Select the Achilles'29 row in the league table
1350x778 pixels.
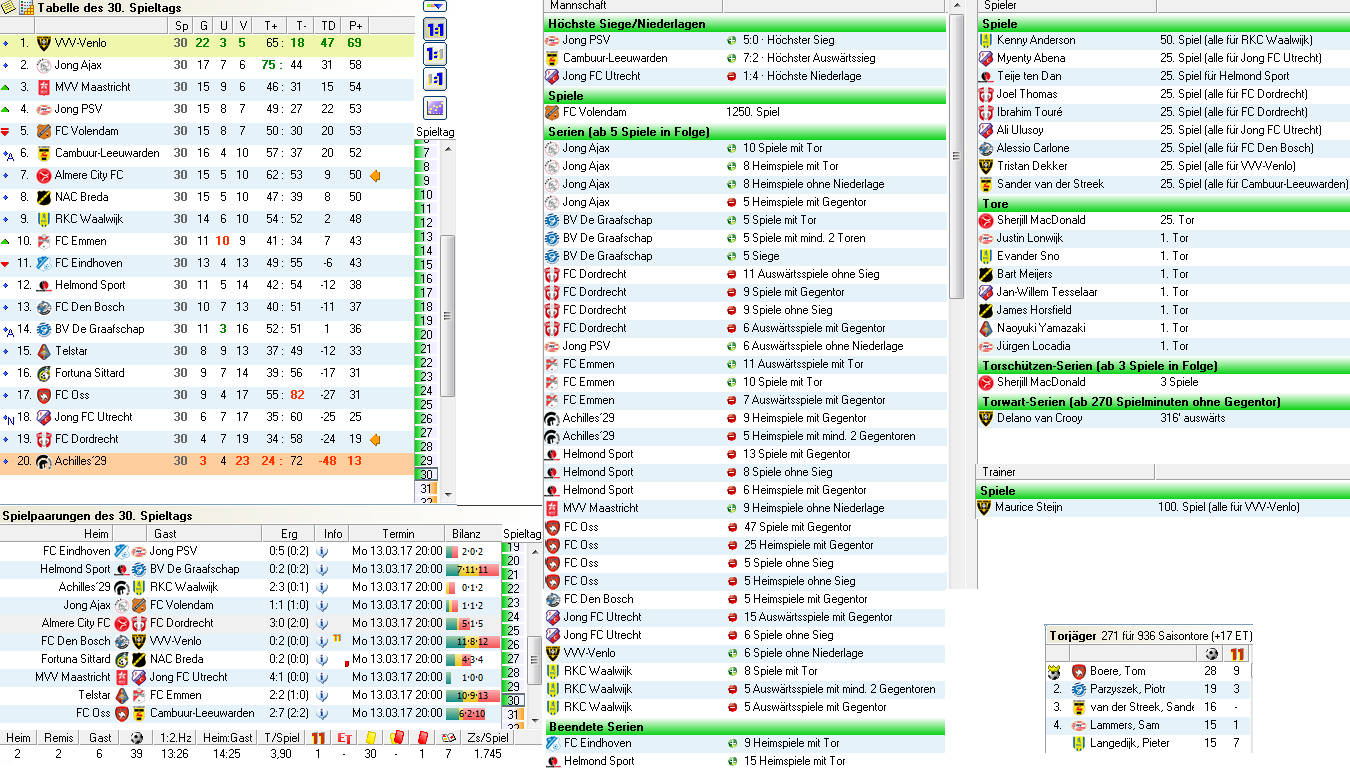coord(207,461)
